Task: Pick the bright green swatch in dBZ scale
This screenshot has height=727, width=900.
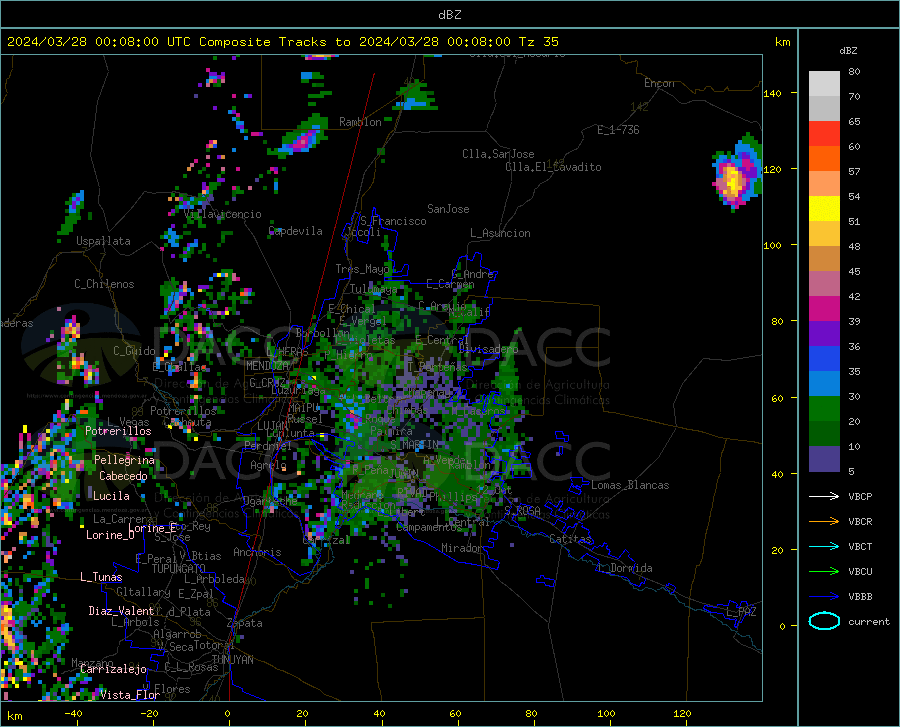Action: point(824,409)
